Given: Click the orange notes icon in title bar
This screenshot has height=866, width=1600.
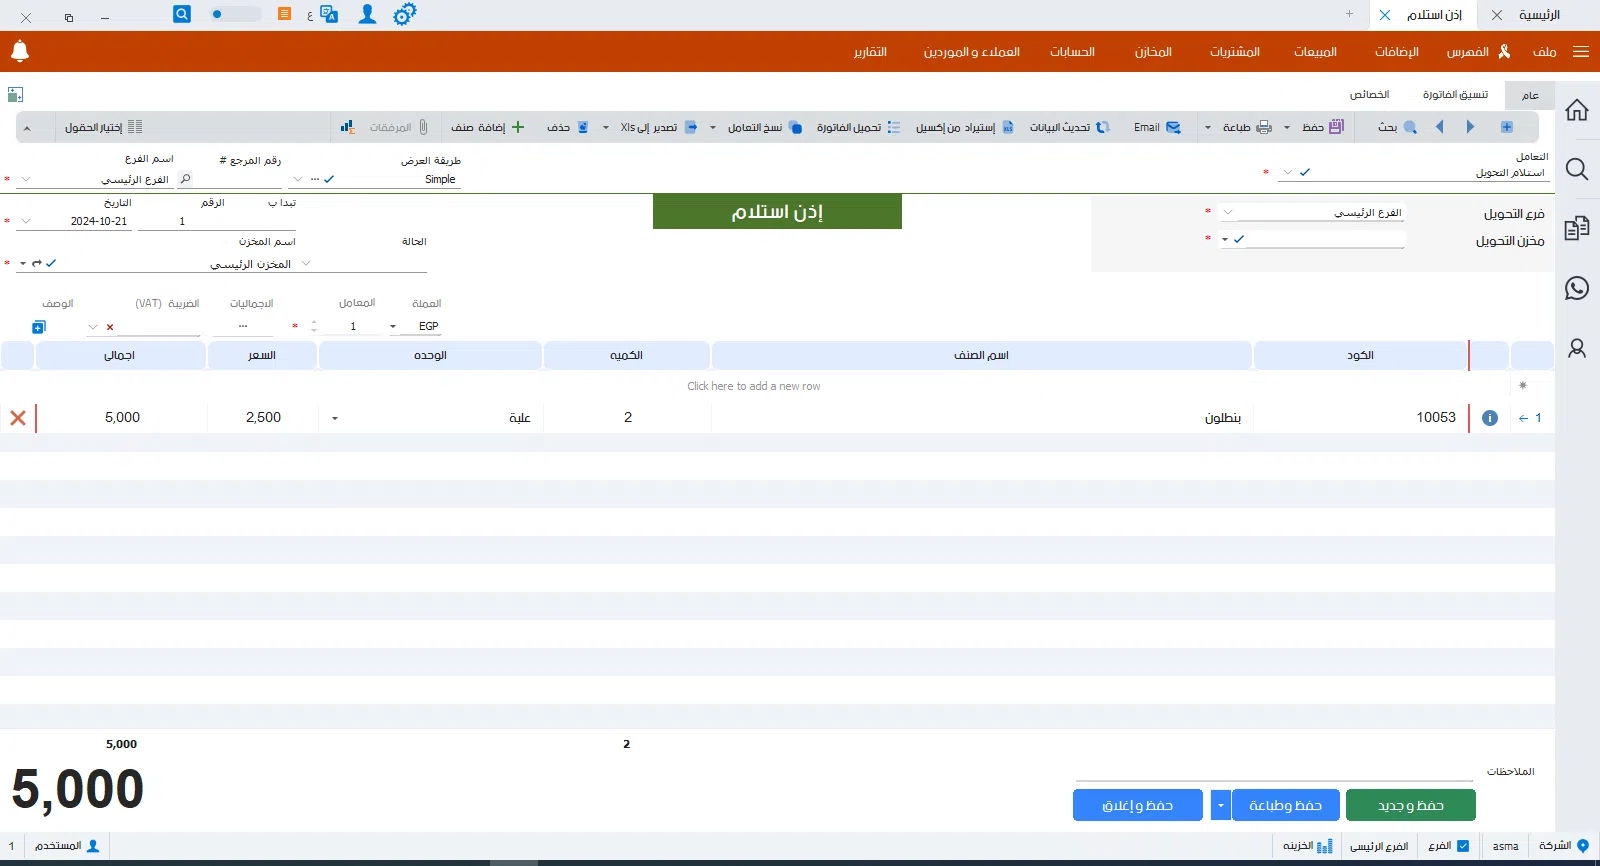Looking at the screenshot, I should [x=285, y=14].
